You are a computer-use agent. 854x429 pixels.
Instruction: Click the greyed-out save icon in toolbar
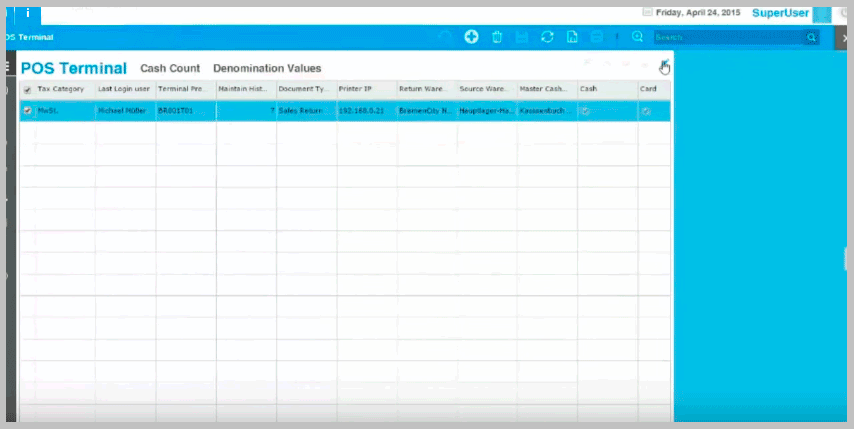coord(522,37)
